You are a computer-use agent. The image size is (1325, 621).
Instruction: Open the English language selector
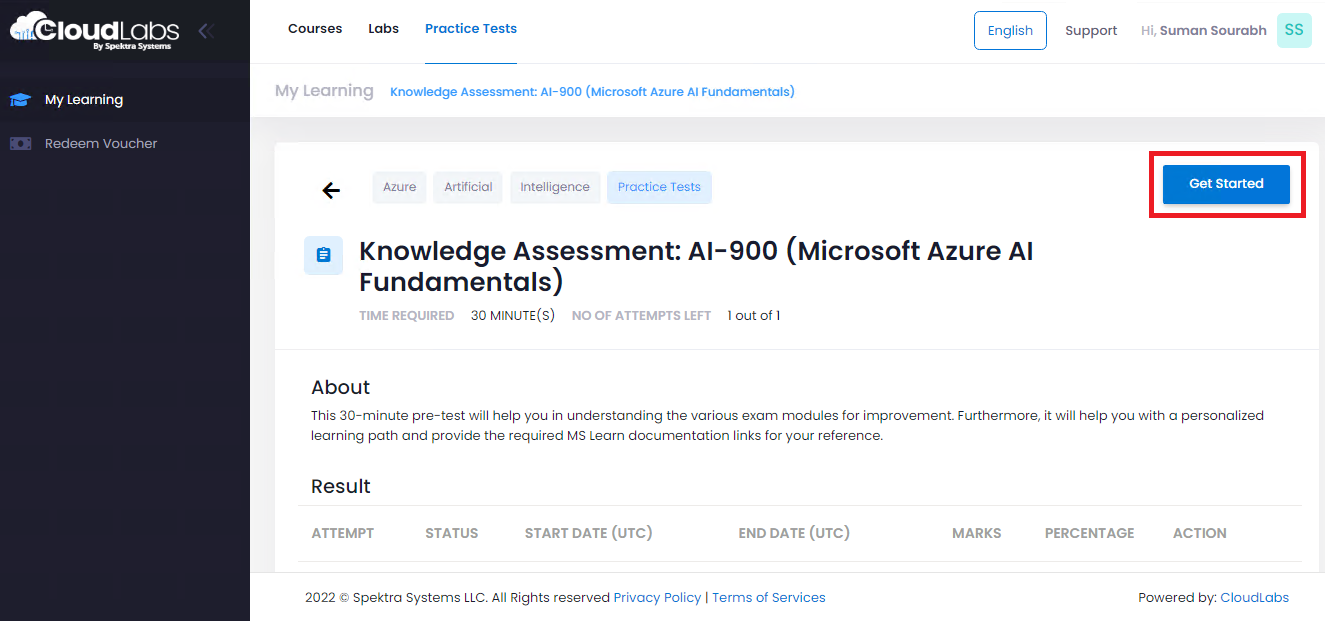coord(1010,31)
